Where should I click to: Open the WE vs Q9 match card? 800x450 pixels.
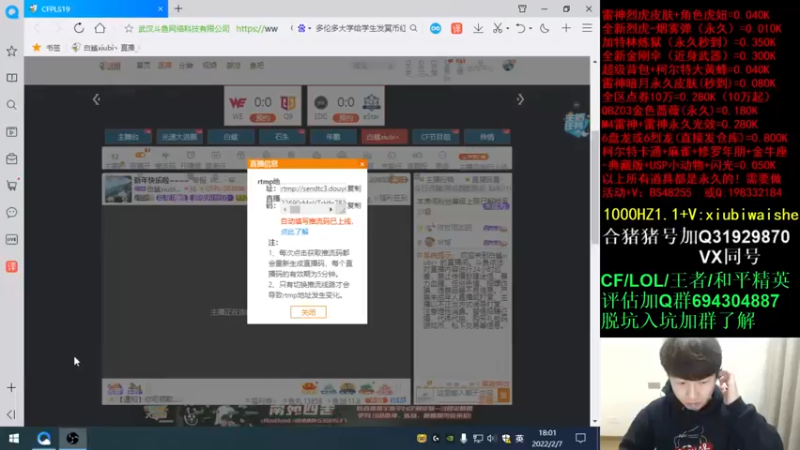coord(262,106)
